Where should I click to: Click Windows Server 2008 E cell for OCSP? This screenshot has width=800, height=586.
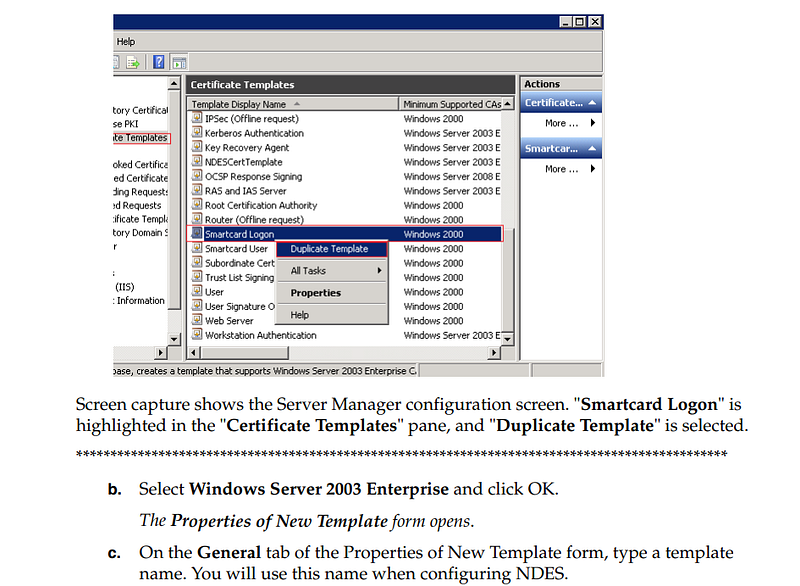[x=452, y=176]
